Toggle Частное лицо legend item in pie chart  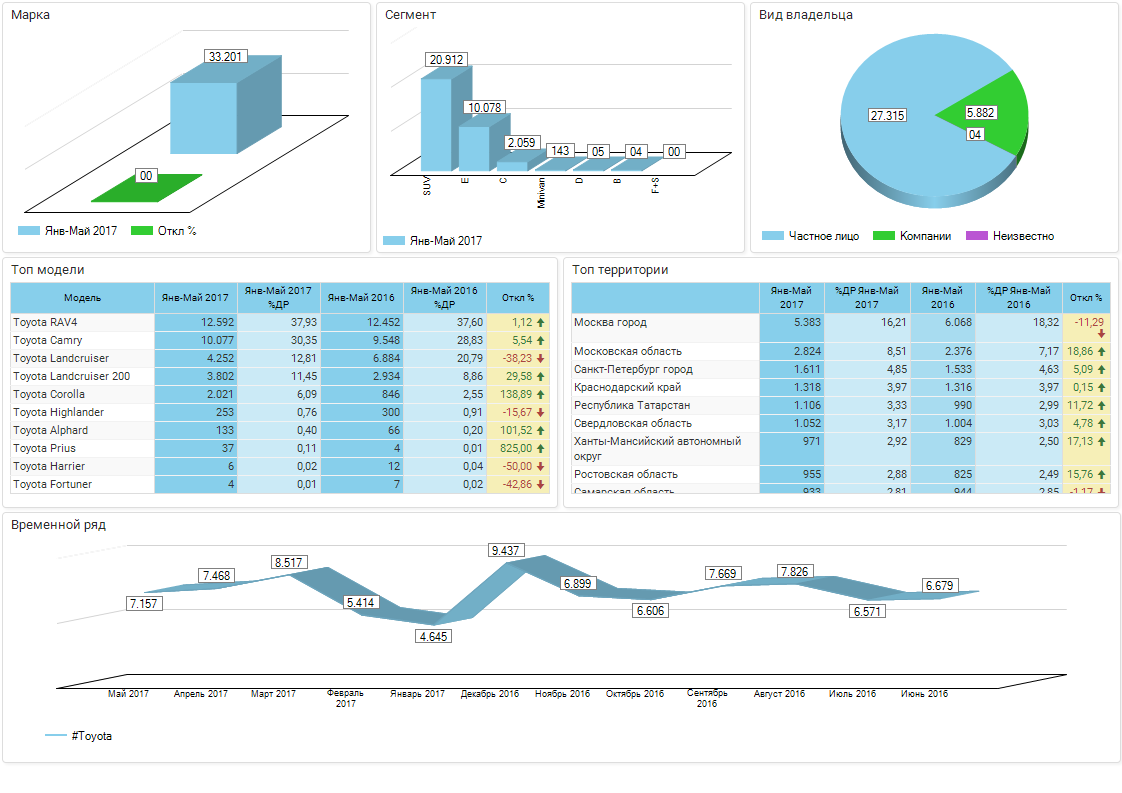click(811, 236)
